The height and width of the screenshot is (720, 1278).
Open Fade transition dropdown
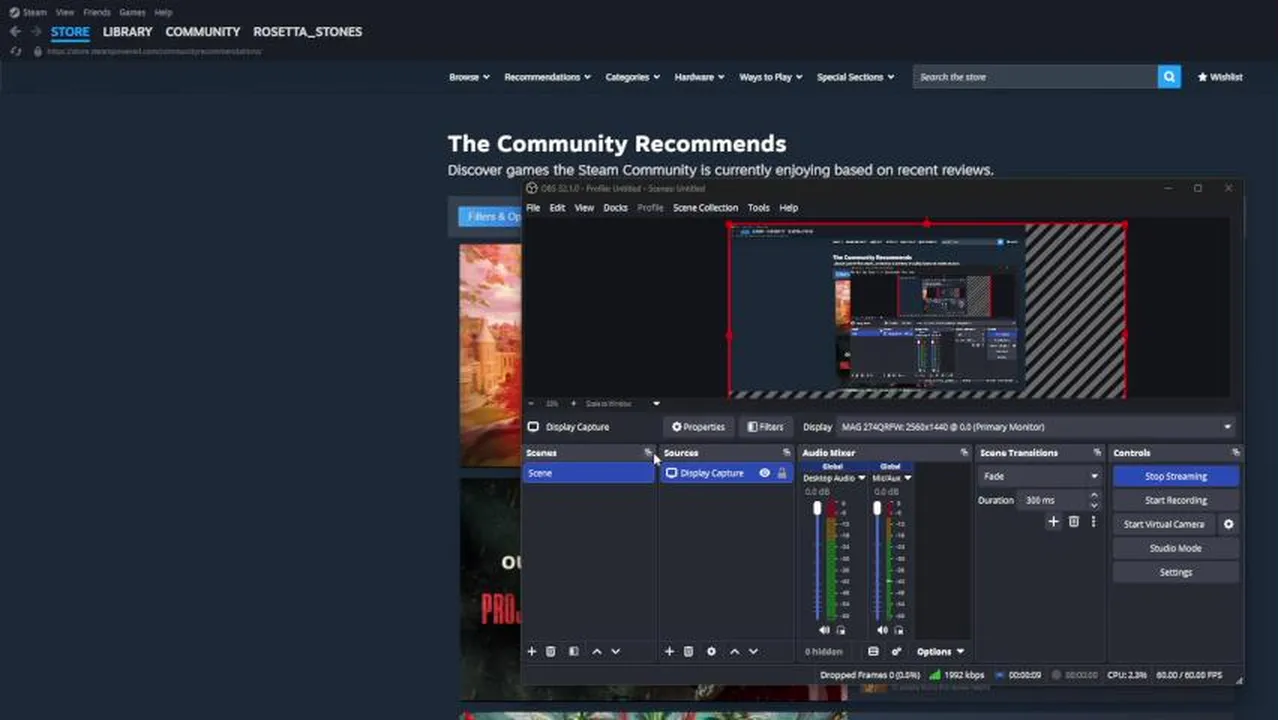pyautogui.click(x=1040, y=476)
